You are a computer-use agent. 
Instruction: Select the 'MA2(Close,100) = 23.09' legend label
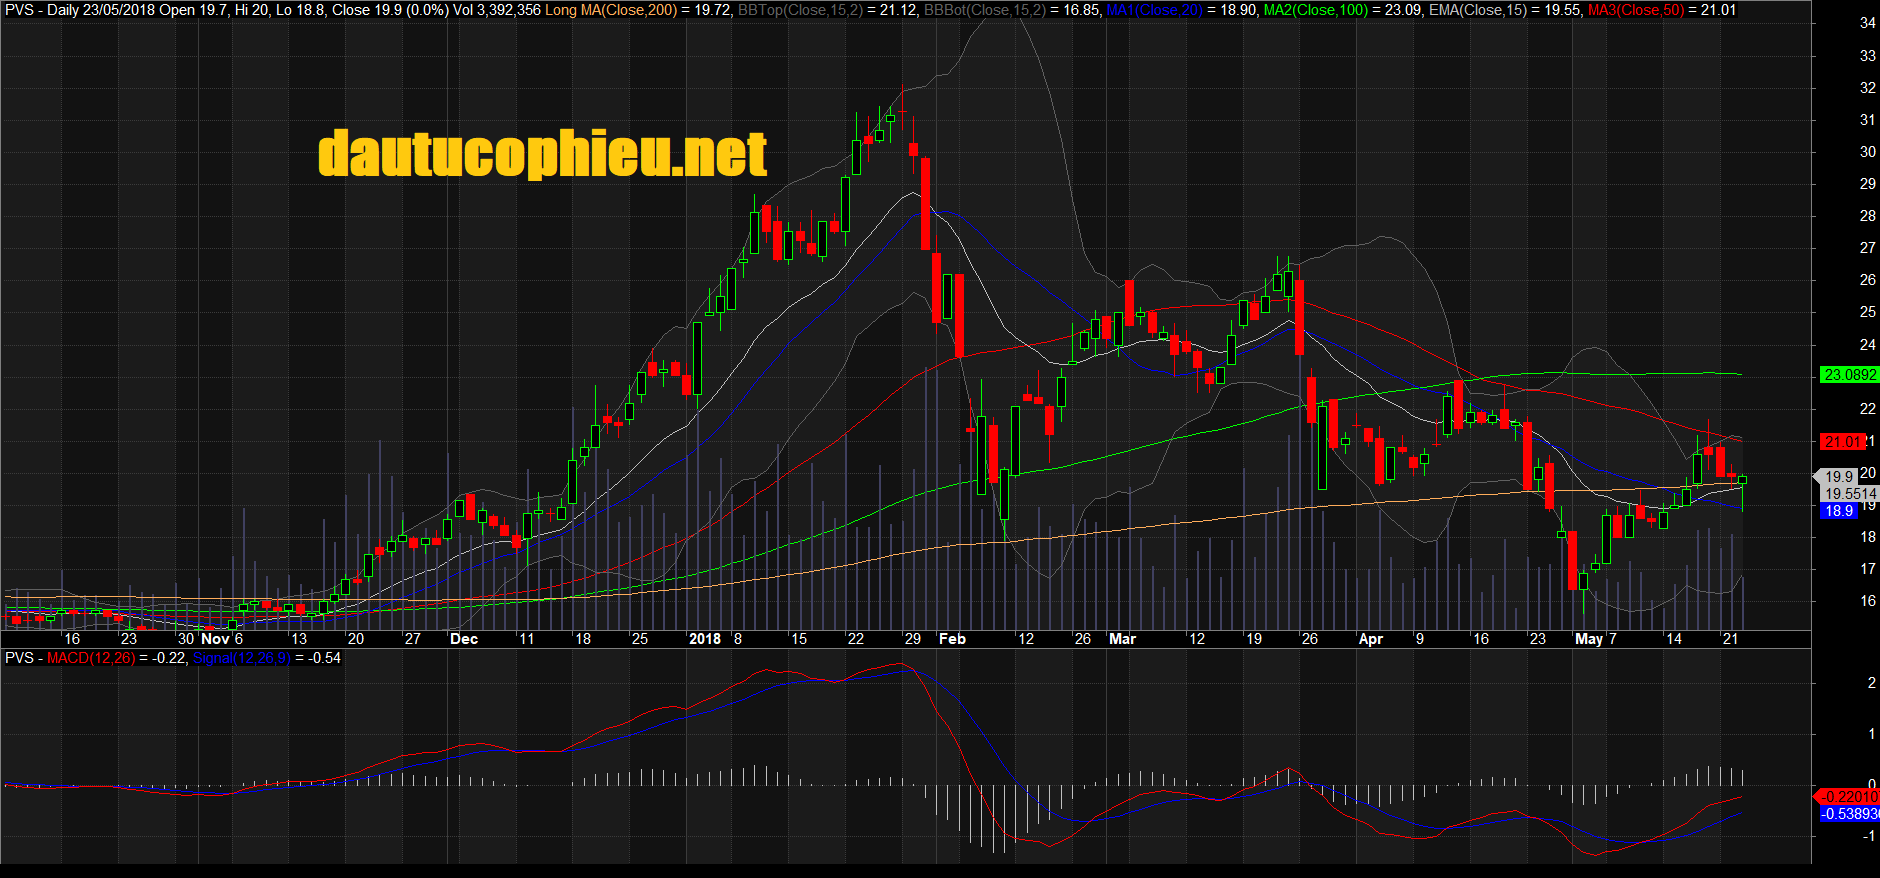point(1342,10)
